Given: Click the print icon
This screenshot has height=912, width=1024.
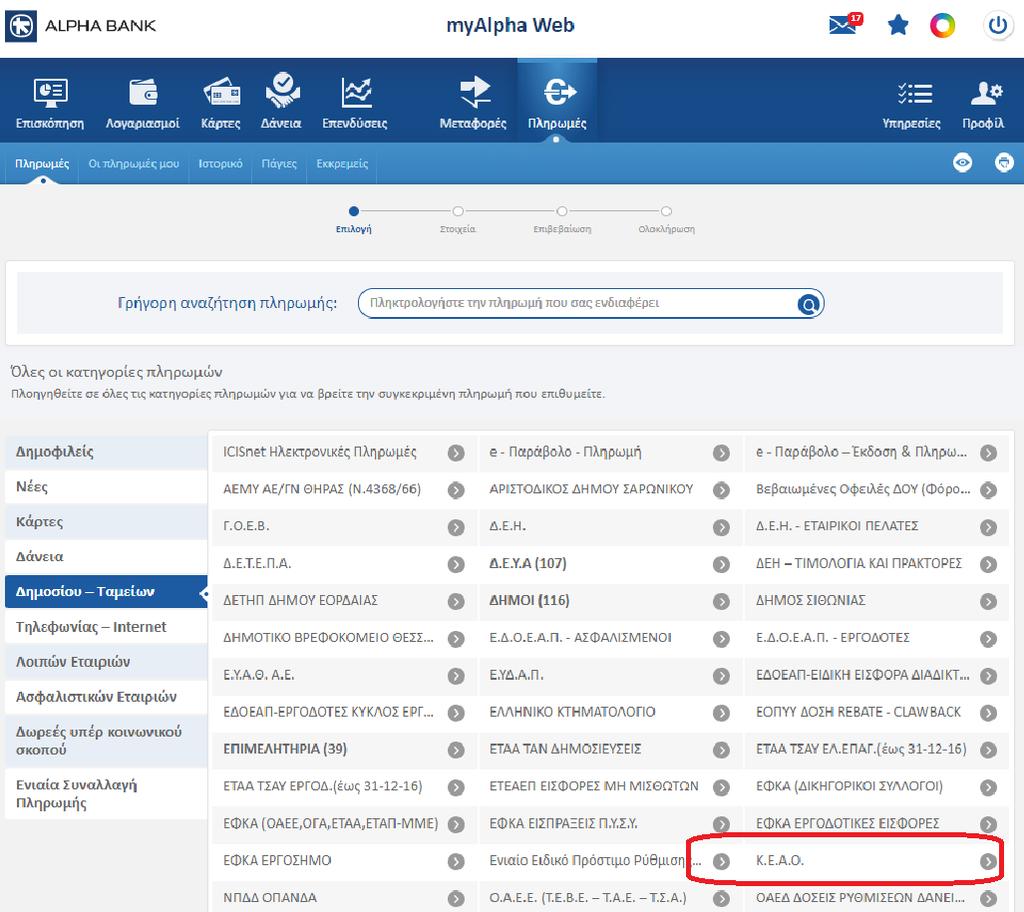Looking at the screenshot, I should click(1004, 162).
